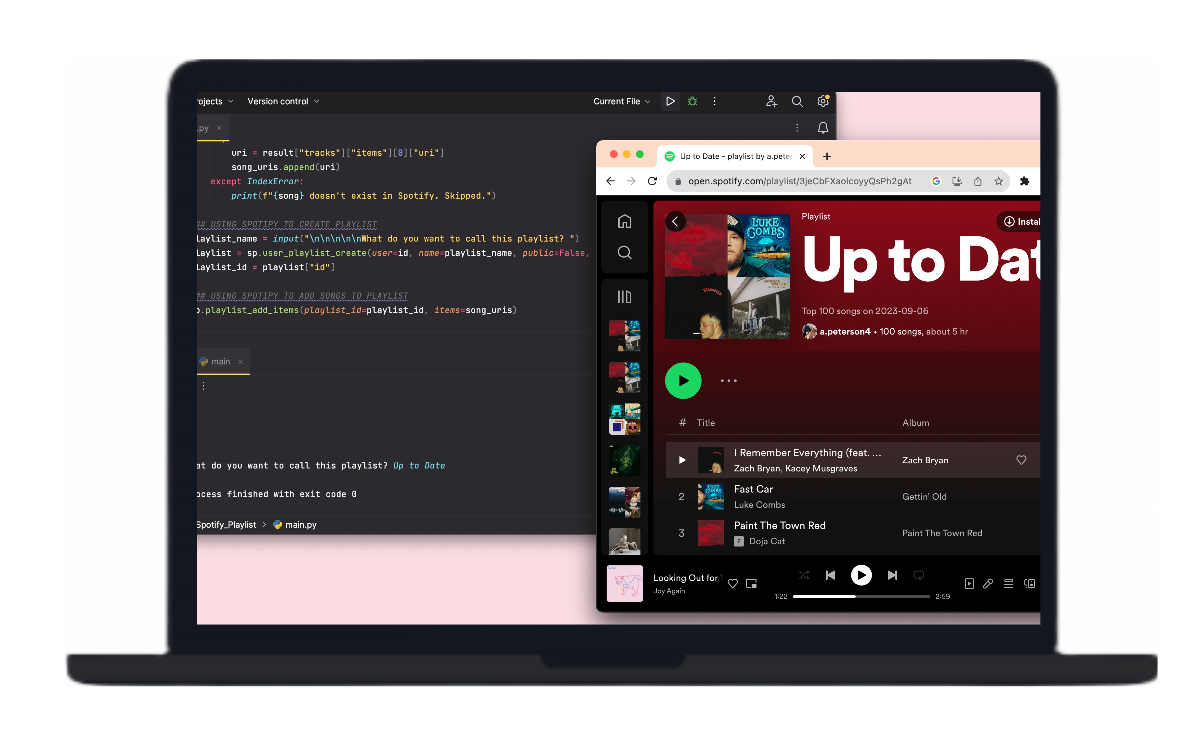The width and height of the screenshot is (1200, 748).
Task: Click the now playing album art thumbnail
Action: (625, 584)
